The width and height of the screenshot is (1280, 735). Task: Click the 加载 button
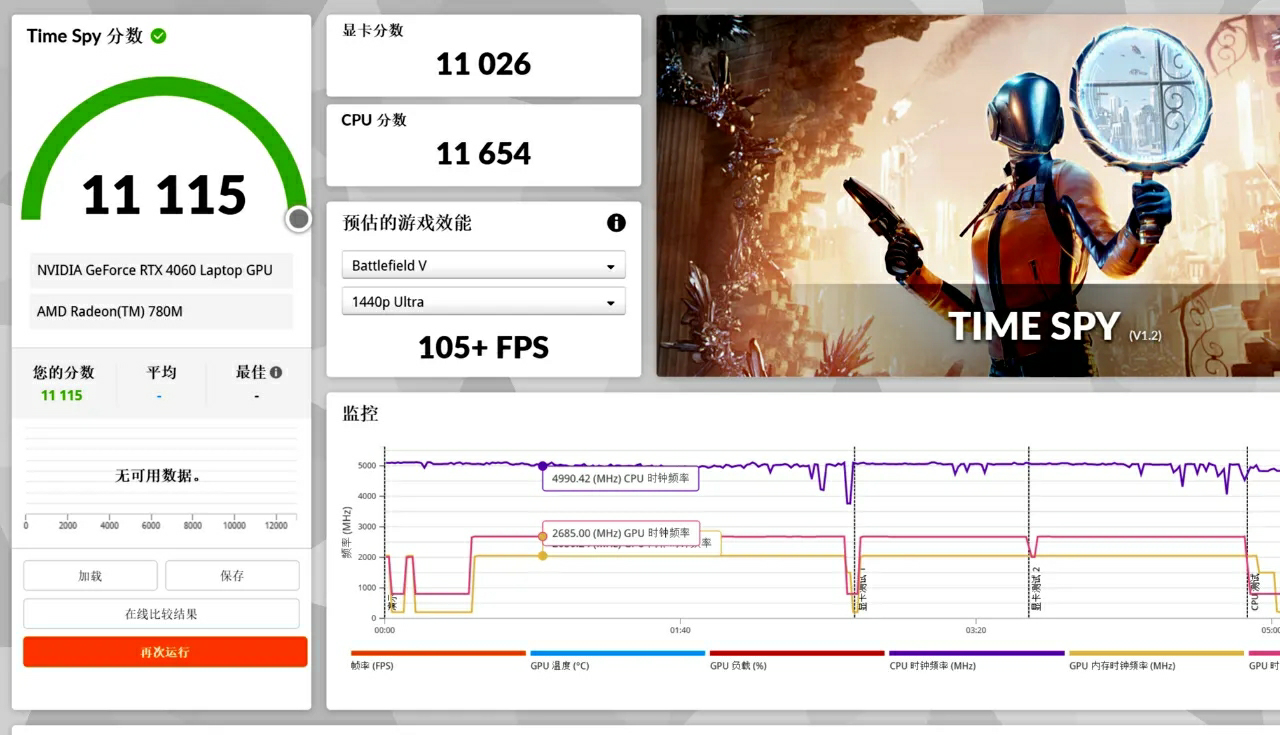tap(90, 576)
